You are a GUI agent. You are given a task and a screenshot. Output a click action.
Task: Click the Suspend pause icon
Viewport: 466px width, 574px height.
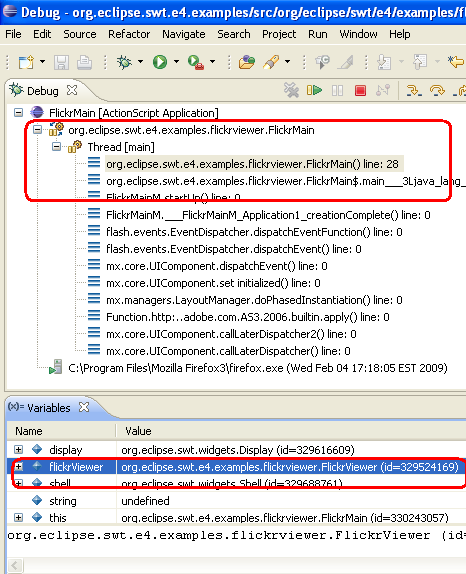point(337,90)
